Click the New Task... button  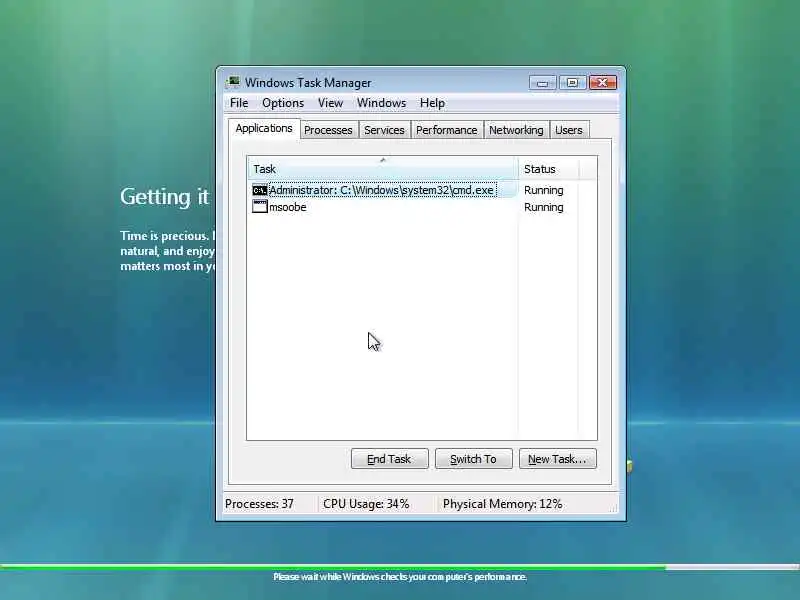(x=558, y=459)
